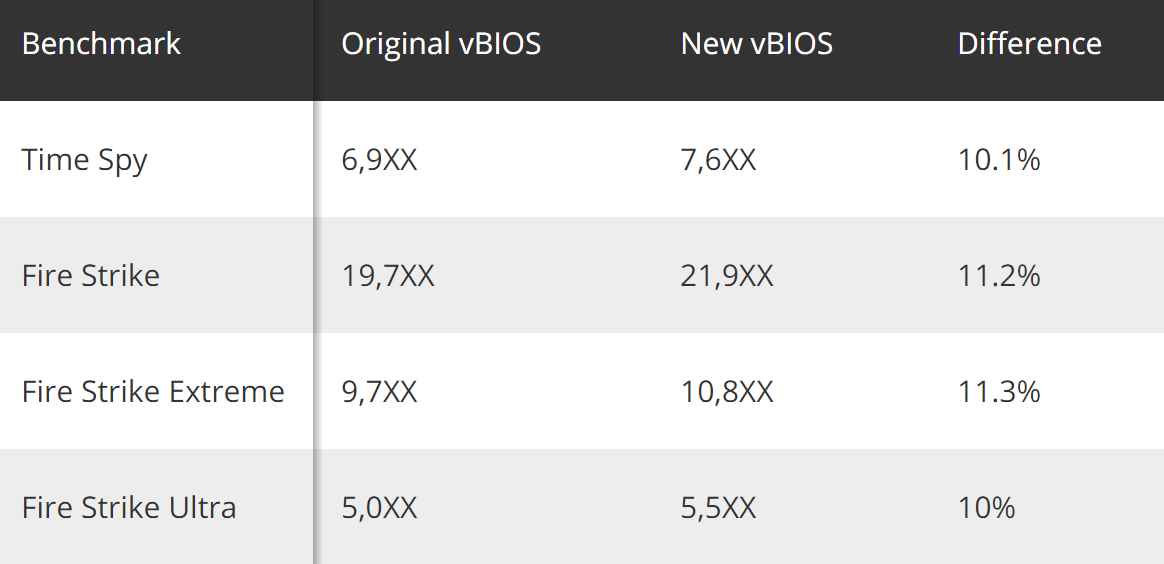This screenshot has width=1164, height=564.
Task: Click Fire Strike Ultra score 5,0XX
Action: click(x=379, y=507)
